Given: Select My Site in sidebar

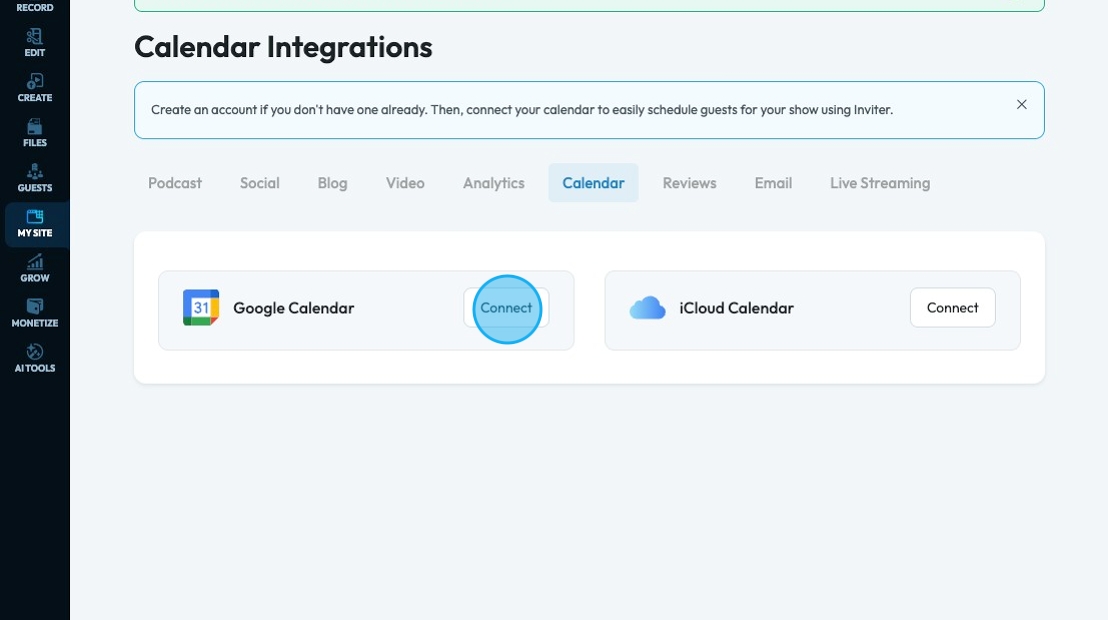Looking at the screenshot, I should coord(35,224).
